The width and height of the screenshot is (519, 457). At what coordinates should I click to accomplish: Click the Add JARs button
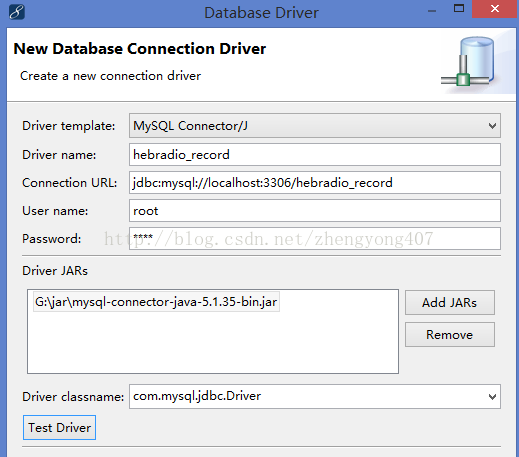(x=450, y=303)
